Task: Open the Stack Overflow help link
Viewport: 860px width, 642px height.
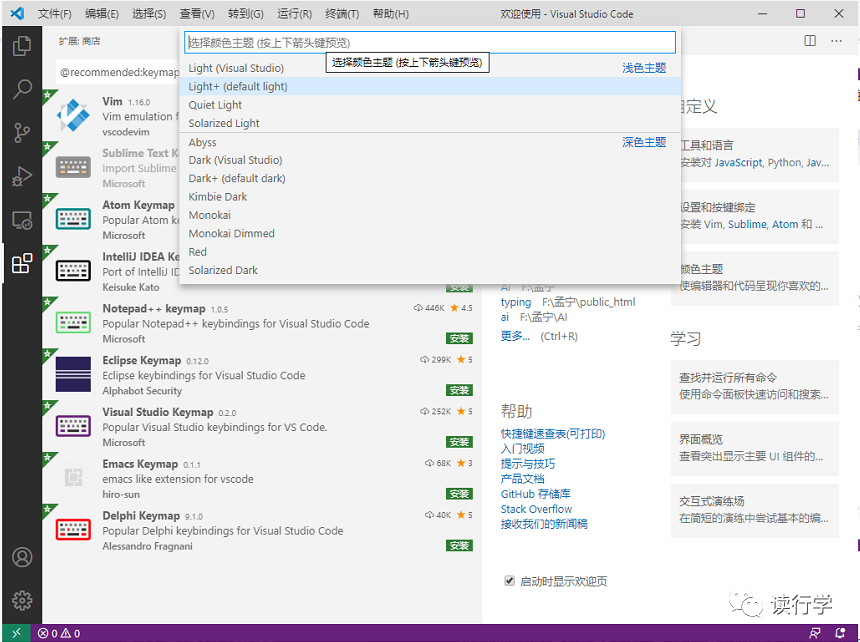Action: click(536, 509)
